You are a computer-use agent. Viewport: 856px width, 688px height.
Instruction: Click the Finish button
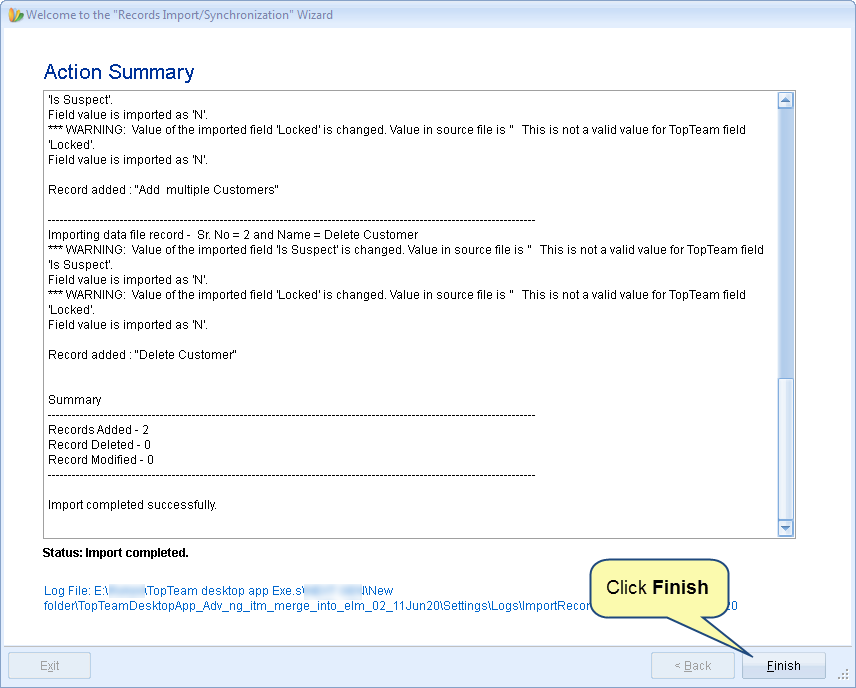pyautogui.click(x=783, y=666)
